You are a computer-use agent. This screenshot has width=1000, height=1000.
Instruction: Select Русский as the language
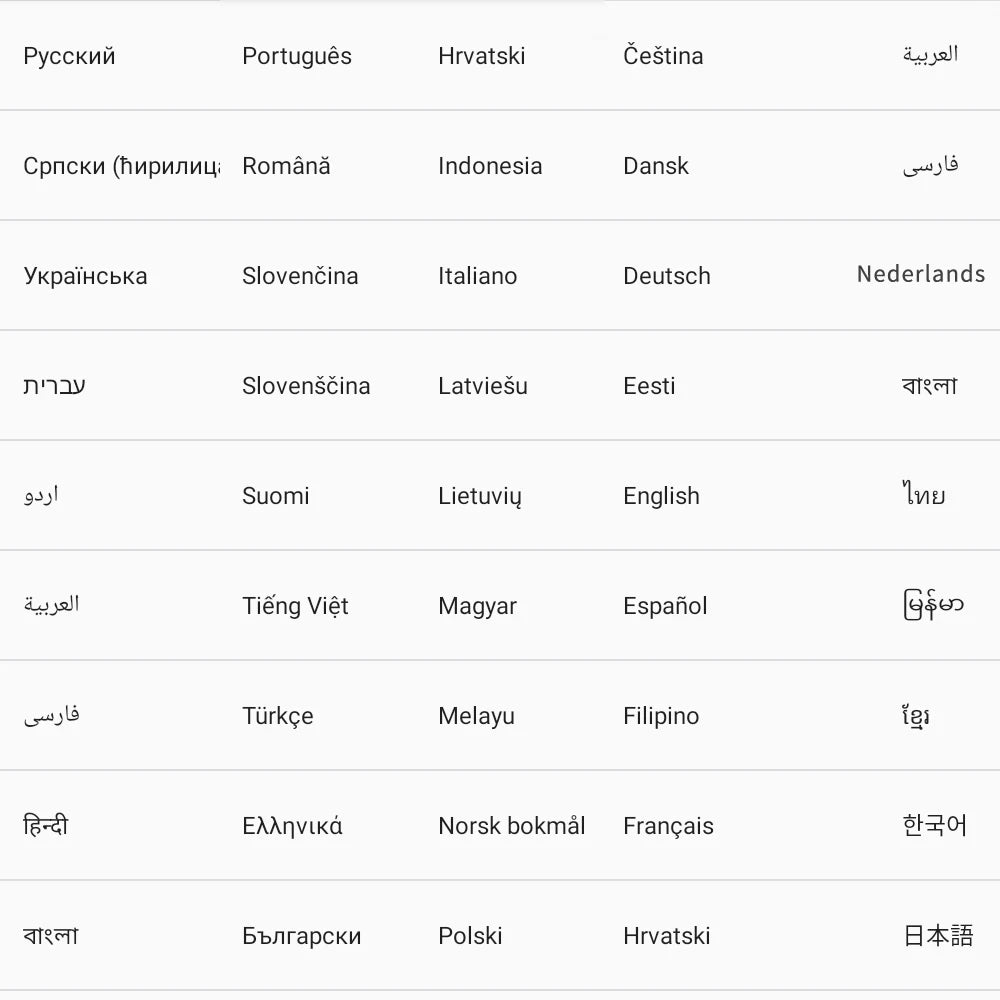(70, 56)
